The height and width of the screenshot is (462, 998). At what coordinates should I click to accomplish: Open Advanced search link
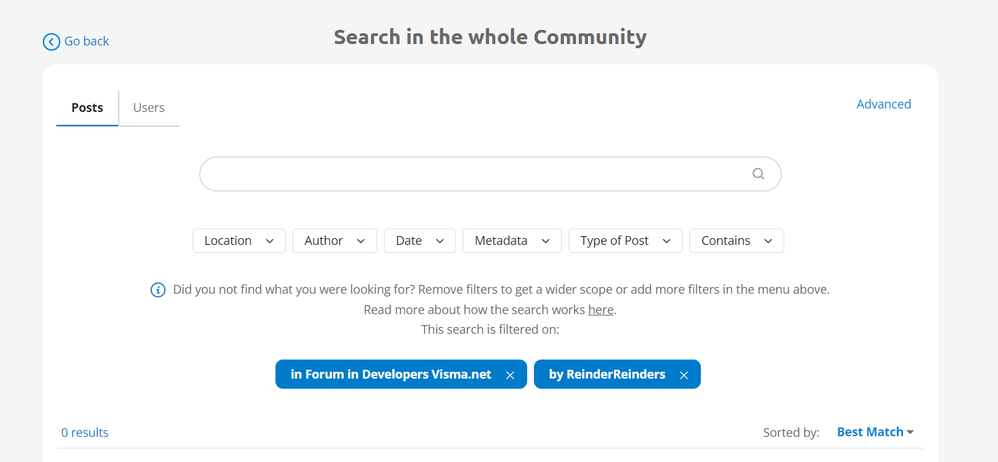883,104
